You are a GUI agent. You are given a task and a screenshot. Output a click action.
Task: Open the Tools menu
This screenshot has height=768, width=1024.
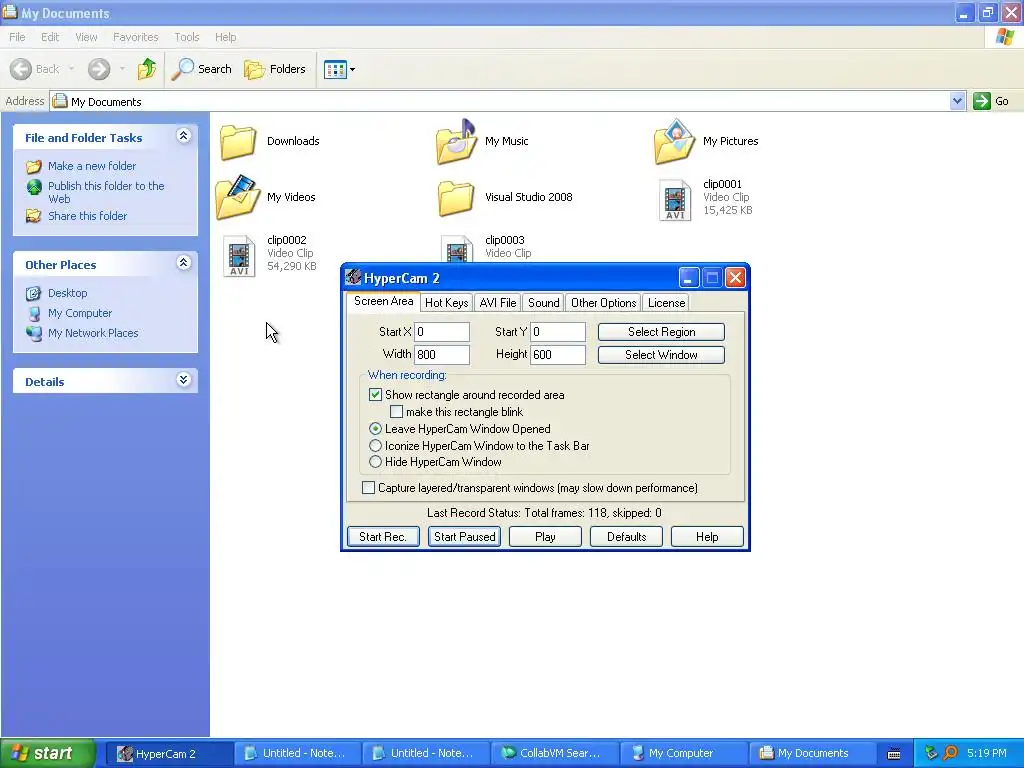pyautogui.click(x=187, y=37)
